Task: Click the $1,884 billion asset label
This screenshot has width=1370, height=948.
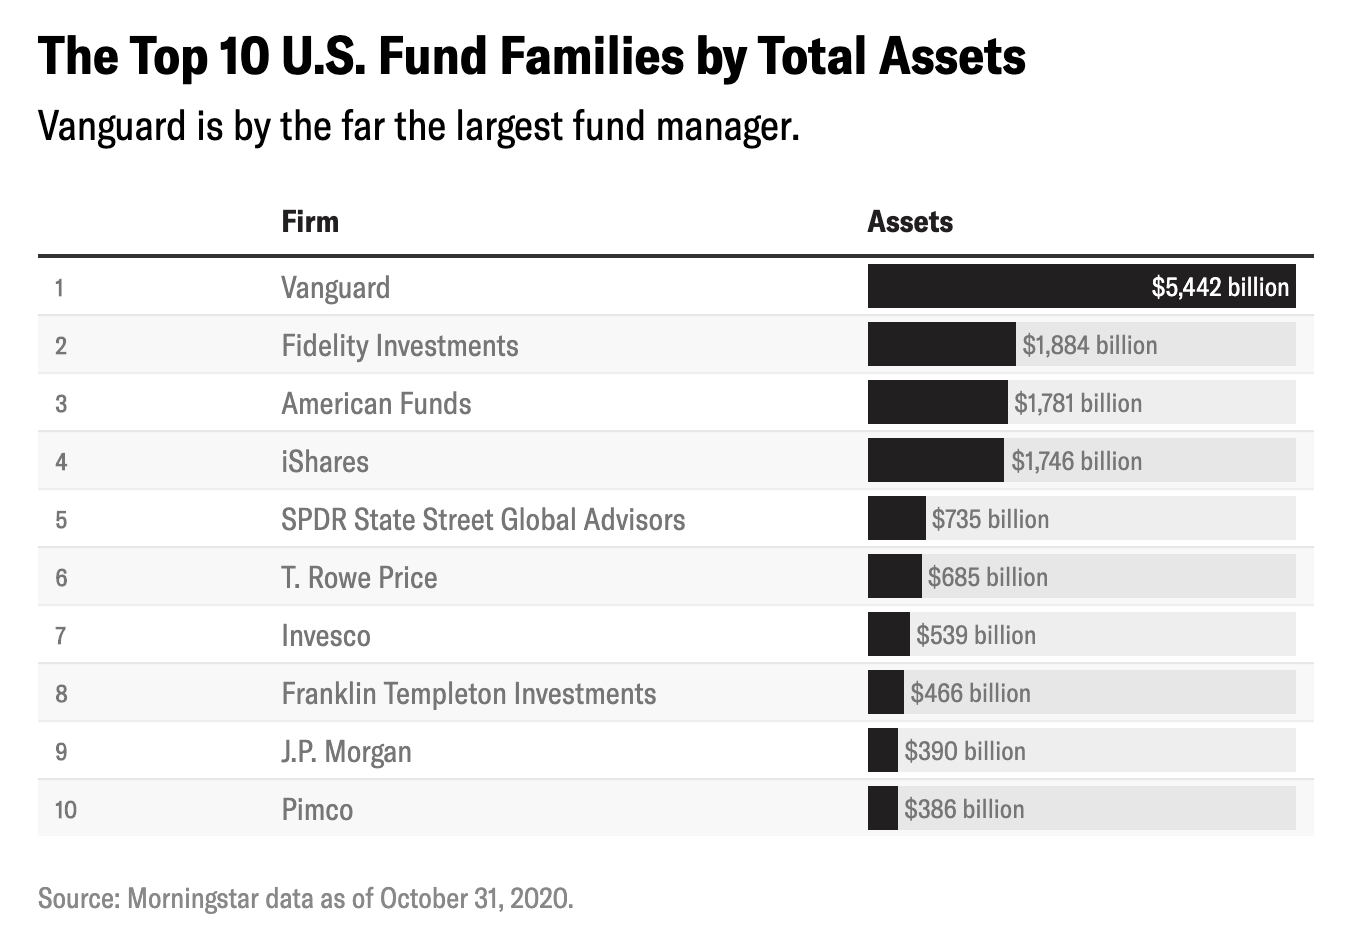Action: pyautogui.click(x=1089, y=346)
